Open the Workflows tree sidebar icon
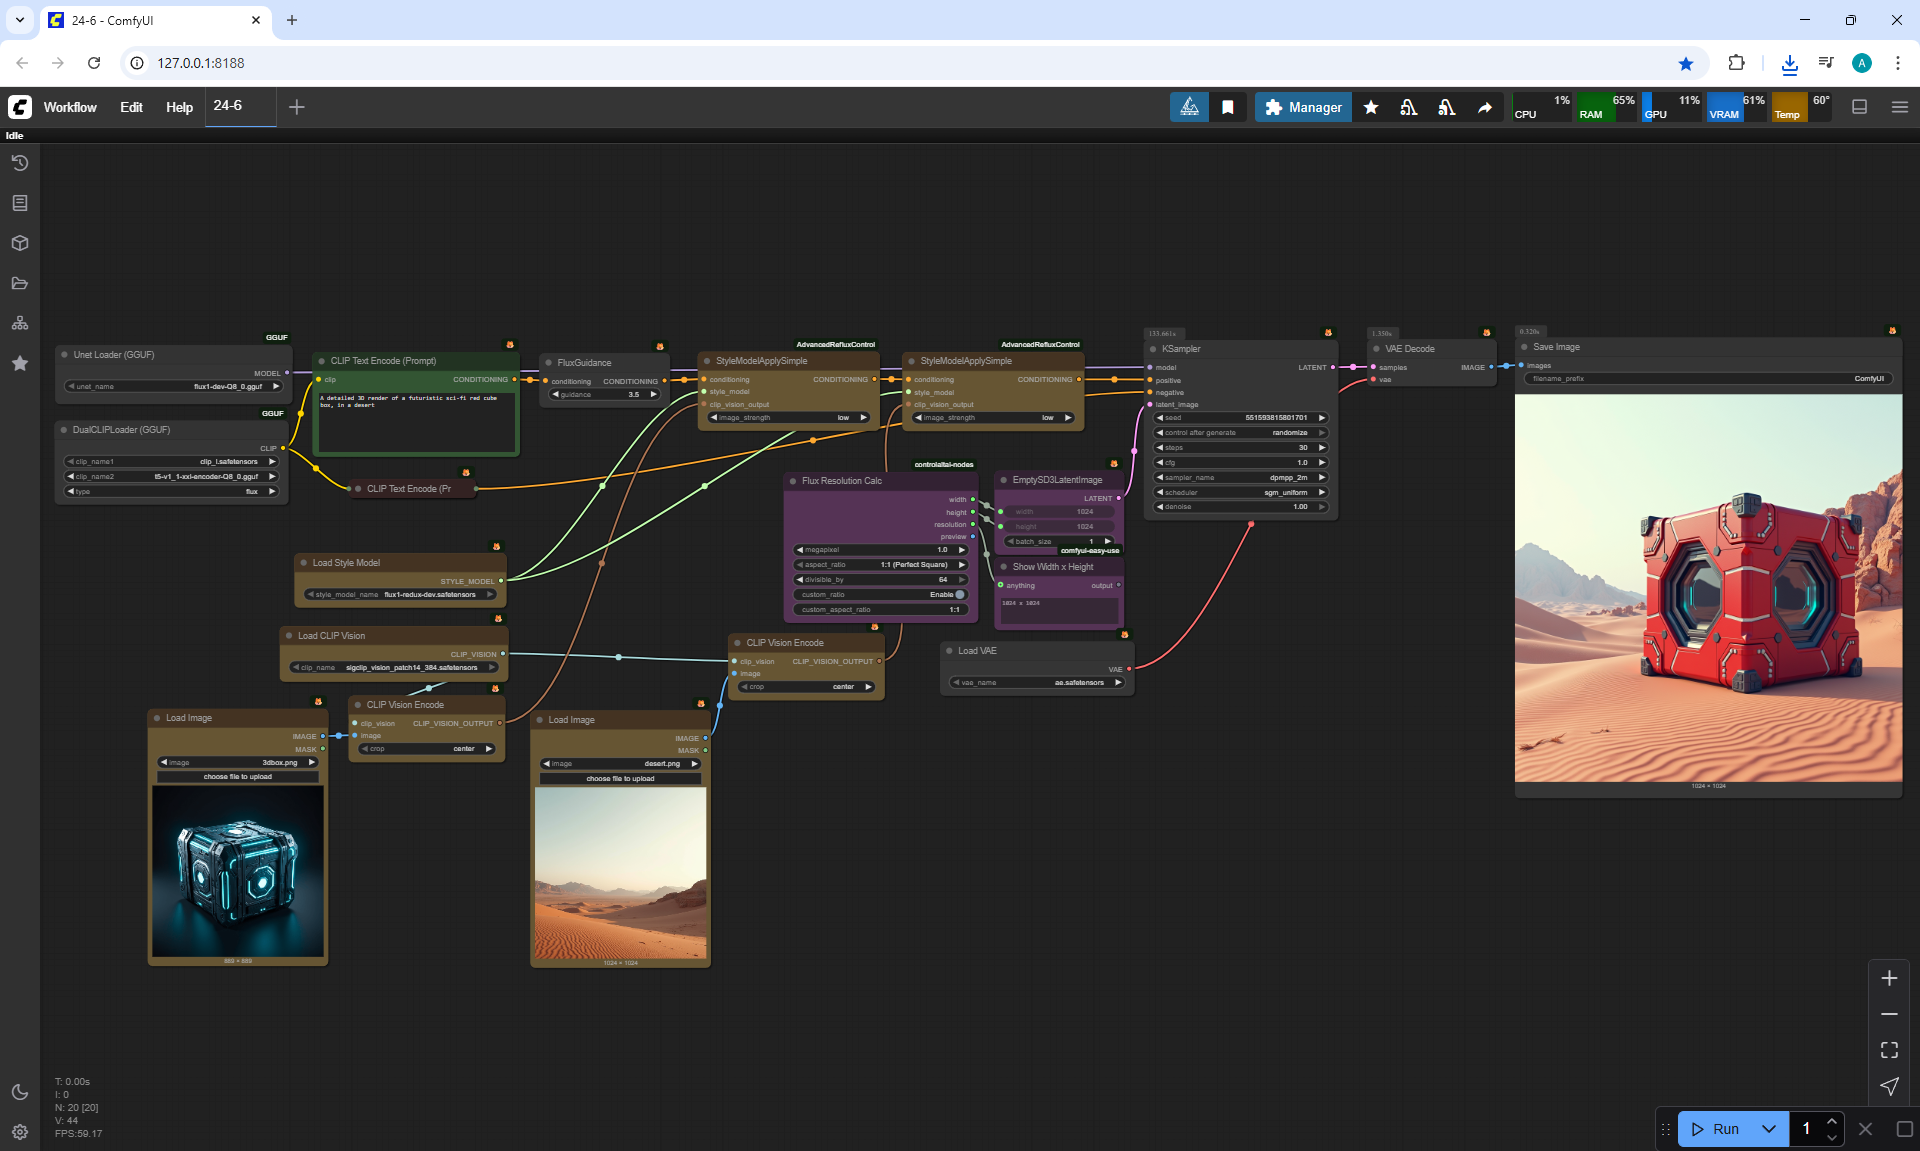This screenshot has width=1920, height=1151. click(19, 323)
